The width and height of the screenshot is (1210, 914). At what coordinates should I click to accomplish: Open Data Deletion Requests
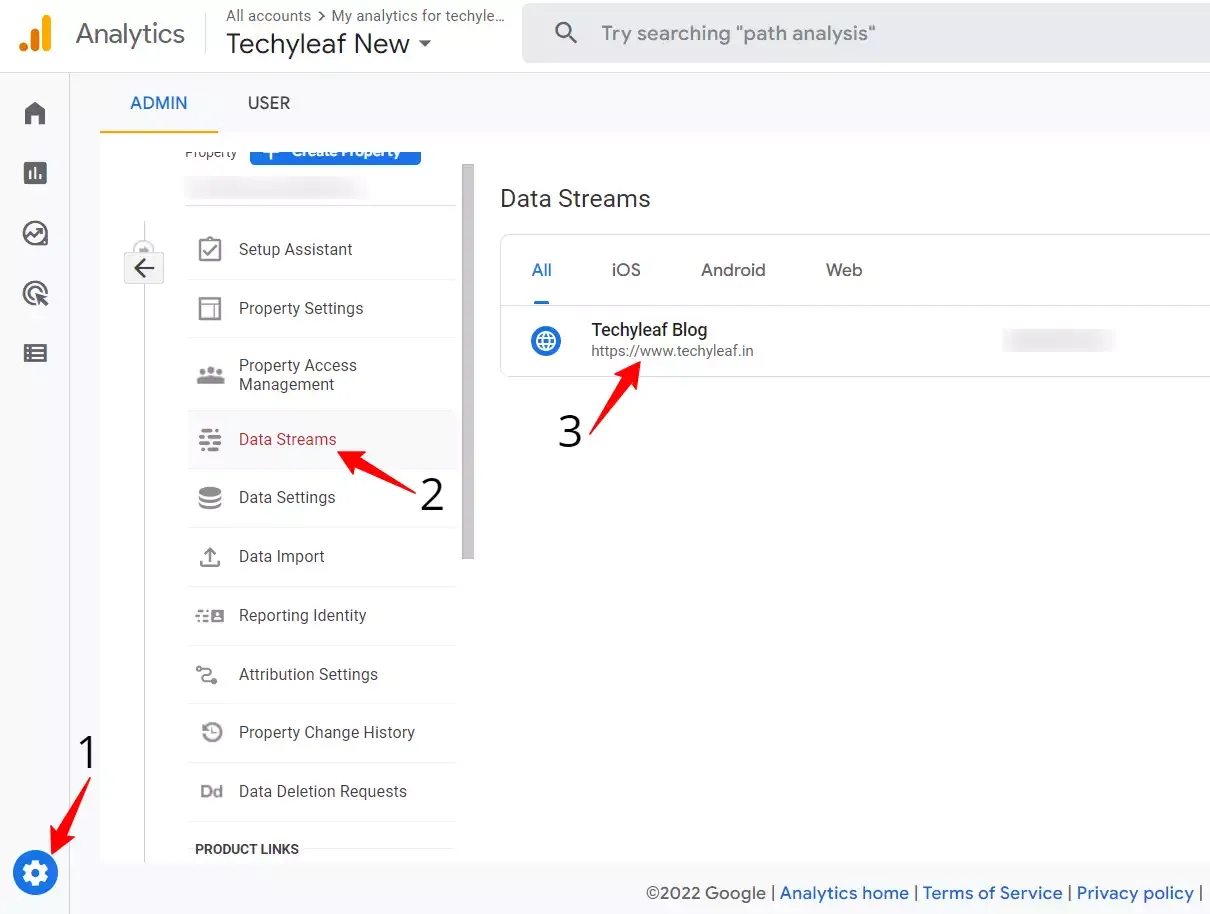pos(321,791)
